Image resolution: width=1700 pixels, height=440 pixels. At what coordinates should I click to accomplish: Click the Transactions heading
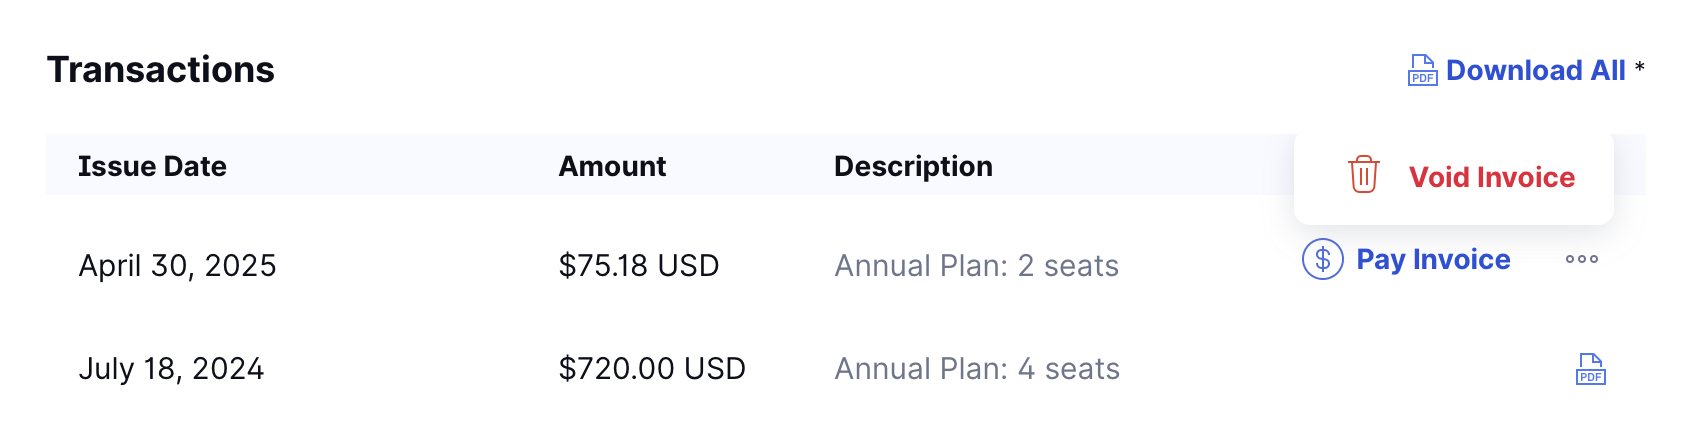[161, 70]
